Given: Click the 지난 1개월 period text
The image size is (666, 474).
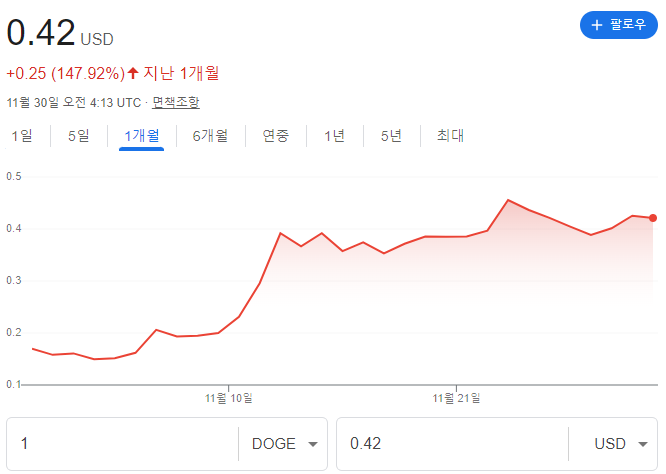Looking at the screenshot, I should coord(181,73).
